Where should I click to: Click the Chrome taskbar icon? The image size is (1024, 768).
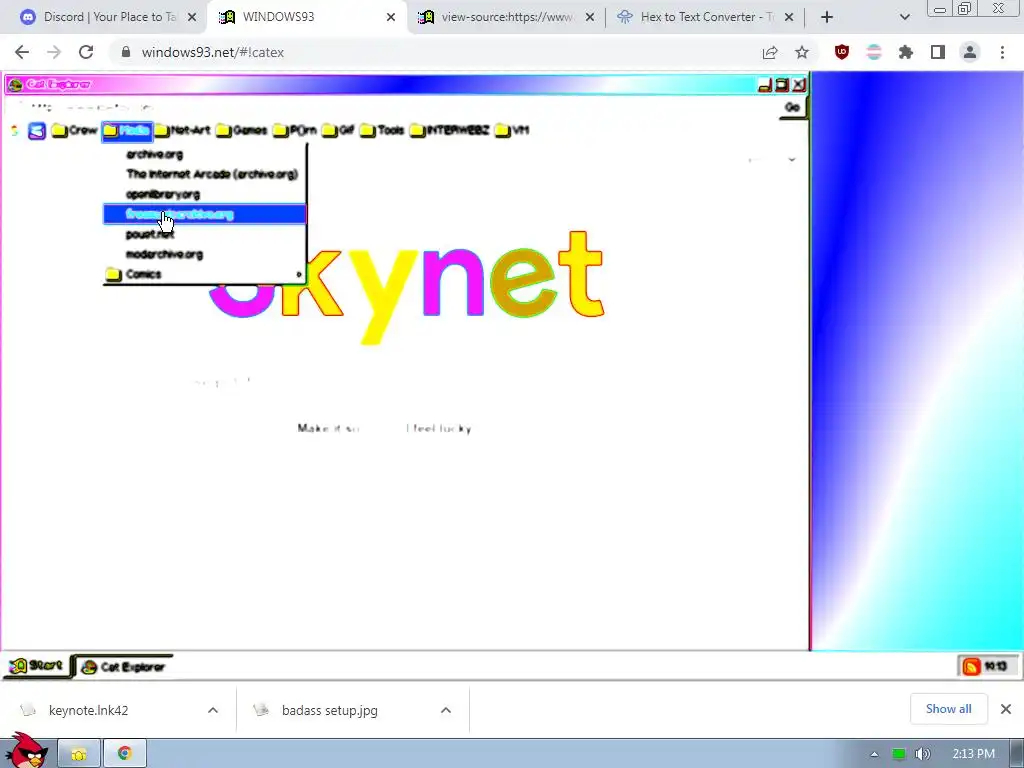[125, 754]
